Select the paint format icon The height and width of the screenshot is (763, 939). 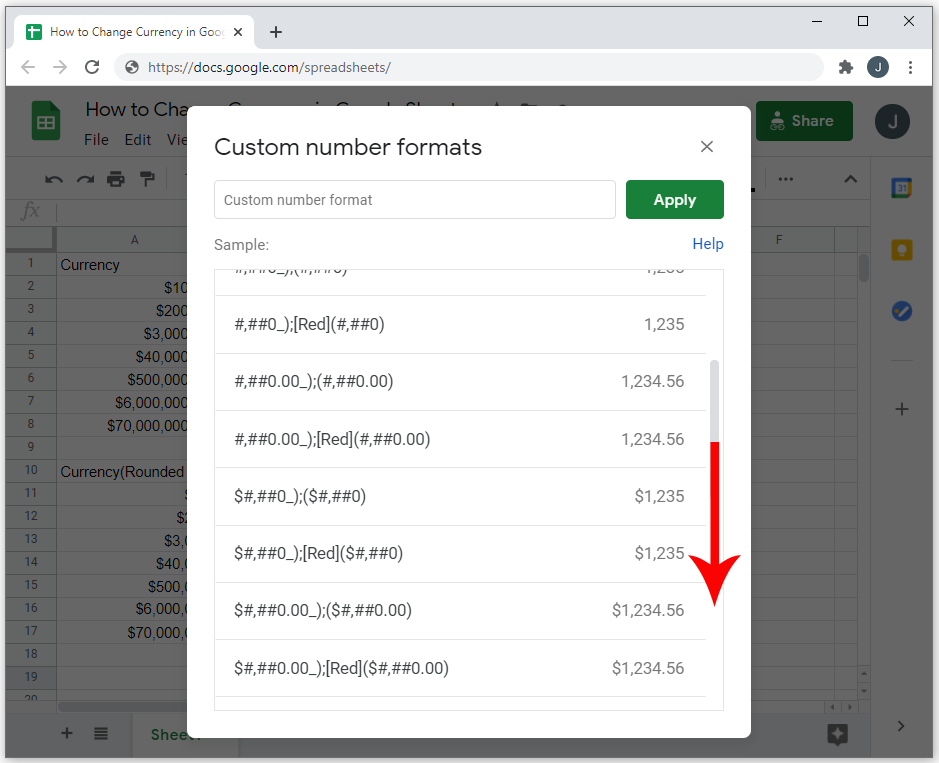147,179
